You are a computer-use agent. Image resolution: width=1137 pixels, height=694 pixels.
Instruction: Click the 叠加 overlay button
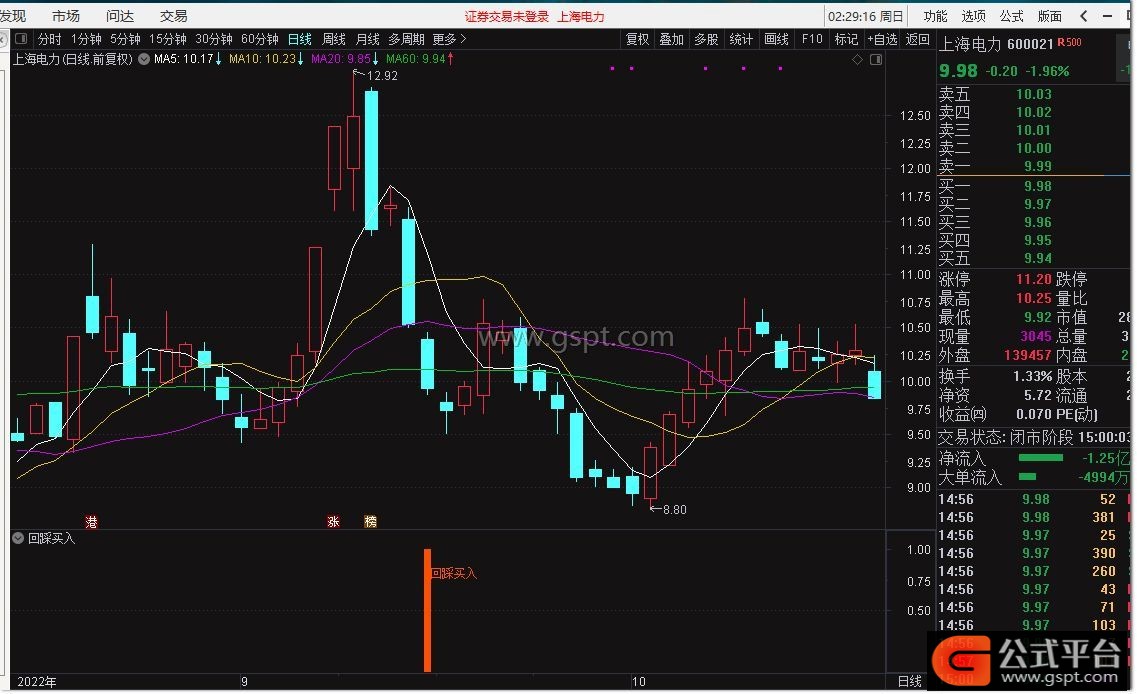click(x=671, y=39)
